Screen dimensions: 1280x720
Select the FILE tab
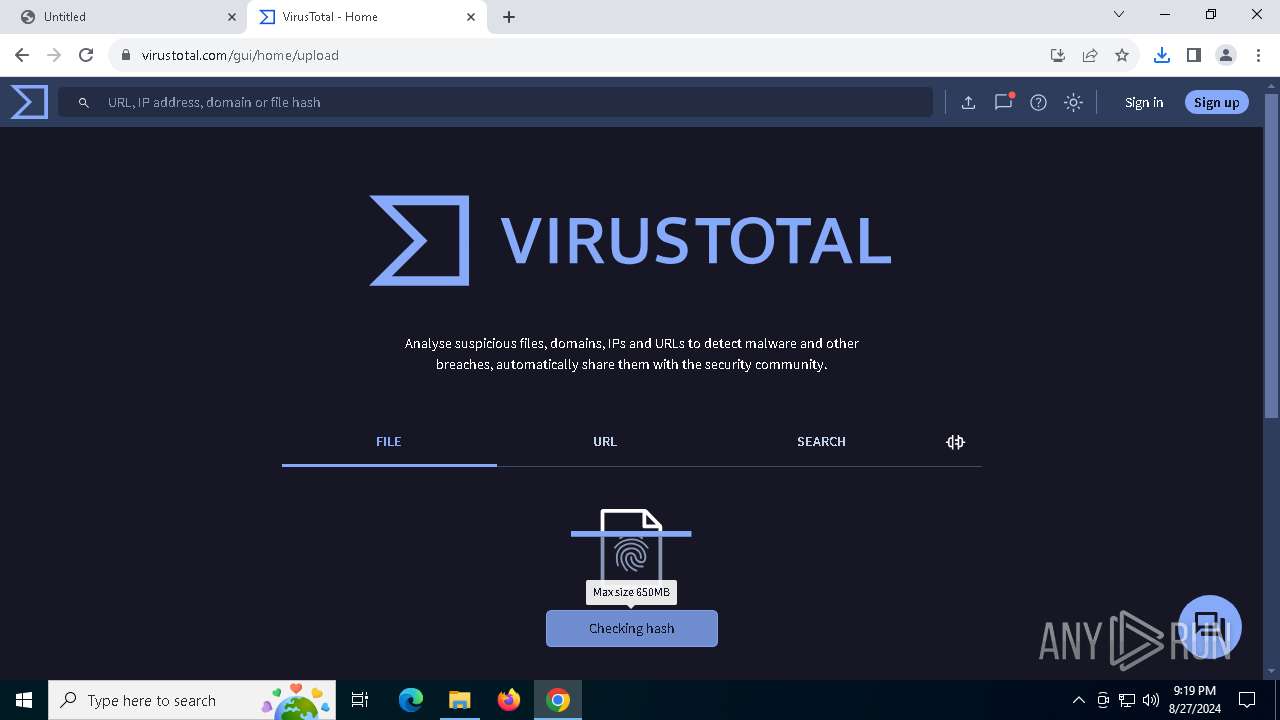389,441
